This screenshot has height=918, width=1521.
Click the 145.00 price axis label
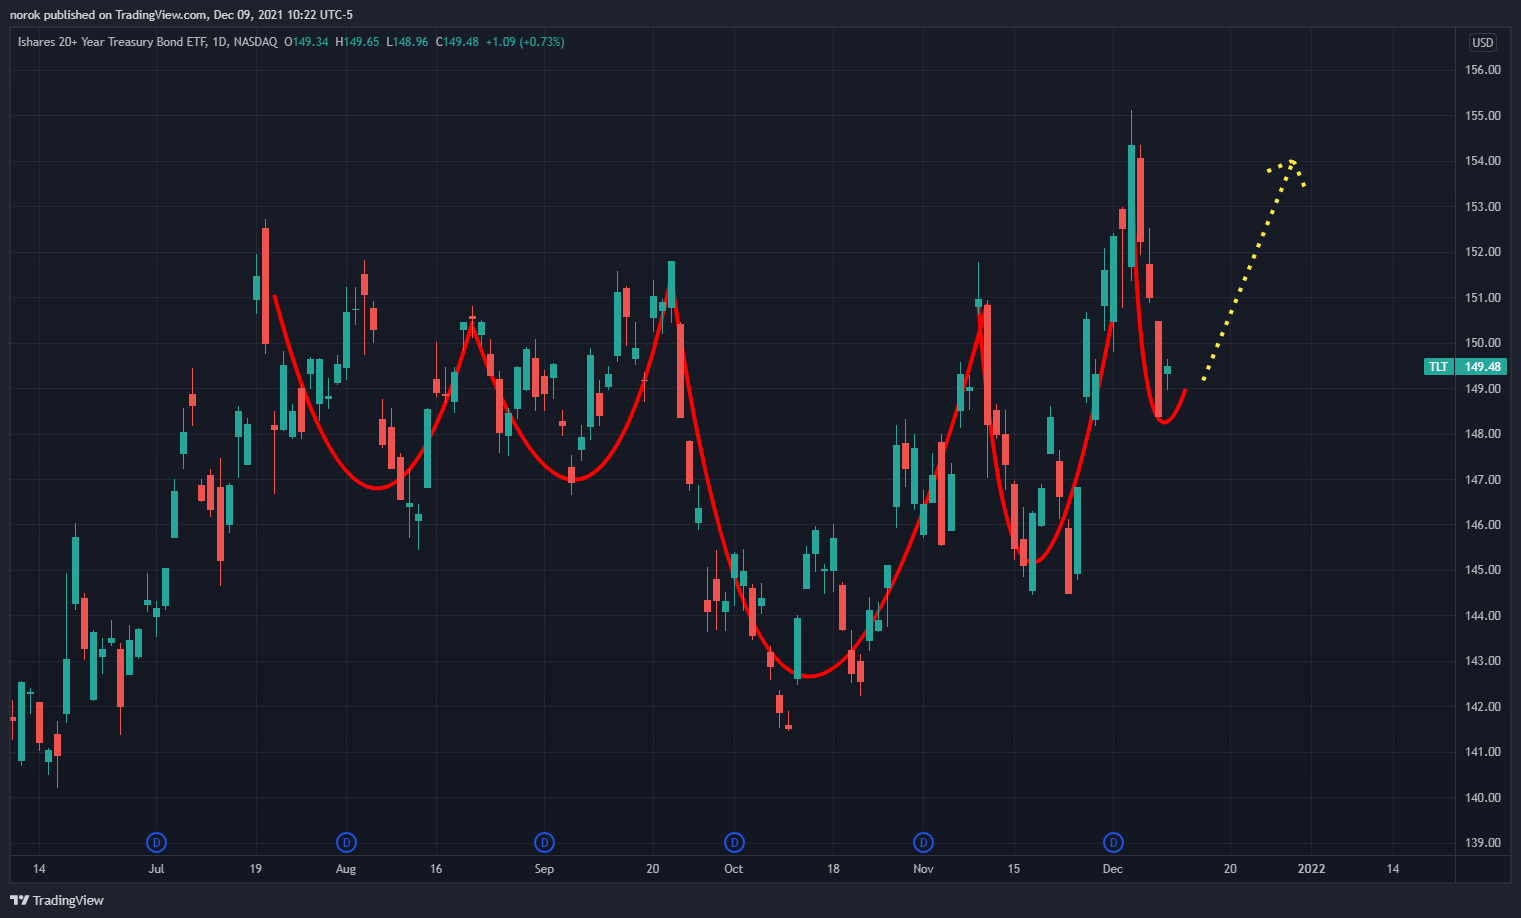[1483, 570]
